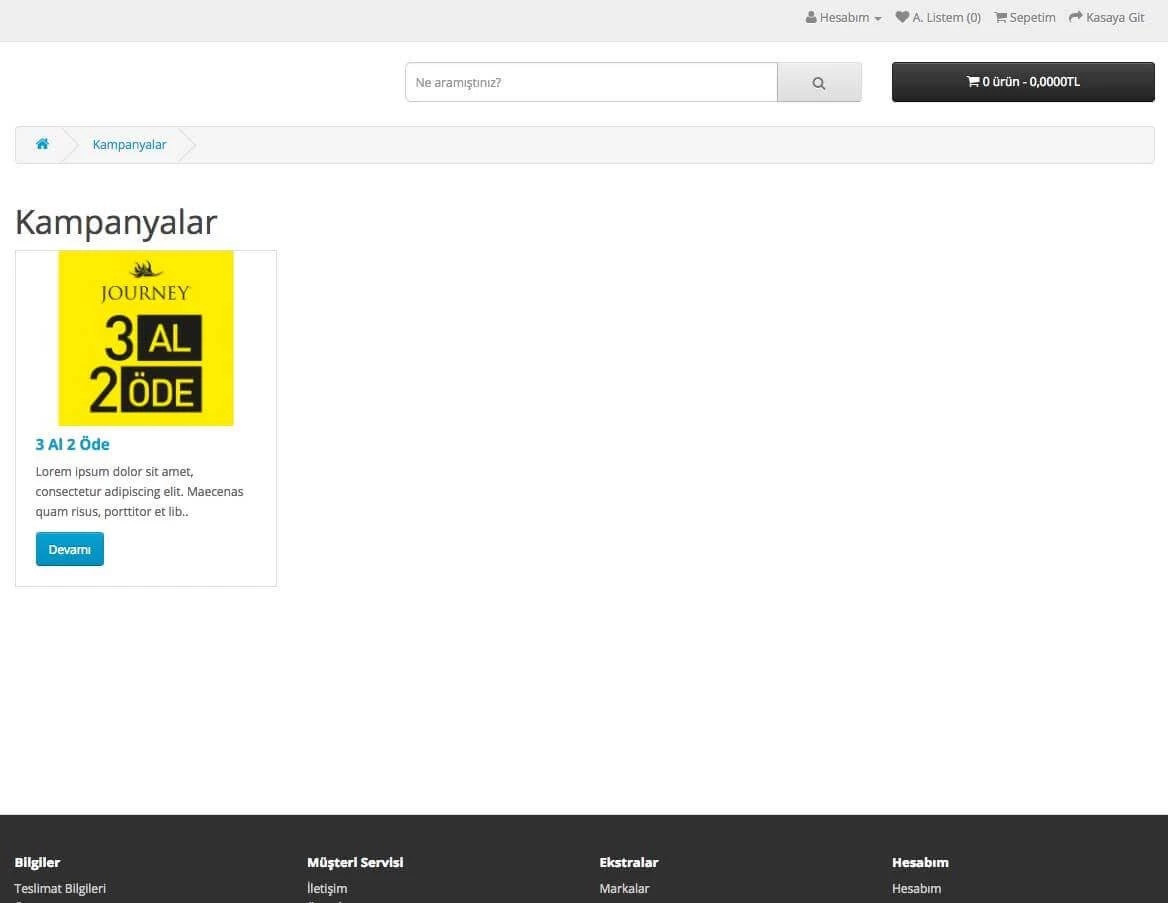
Task: Click the cart icon beside Sepetim
Action: [x=1000, y=17]
